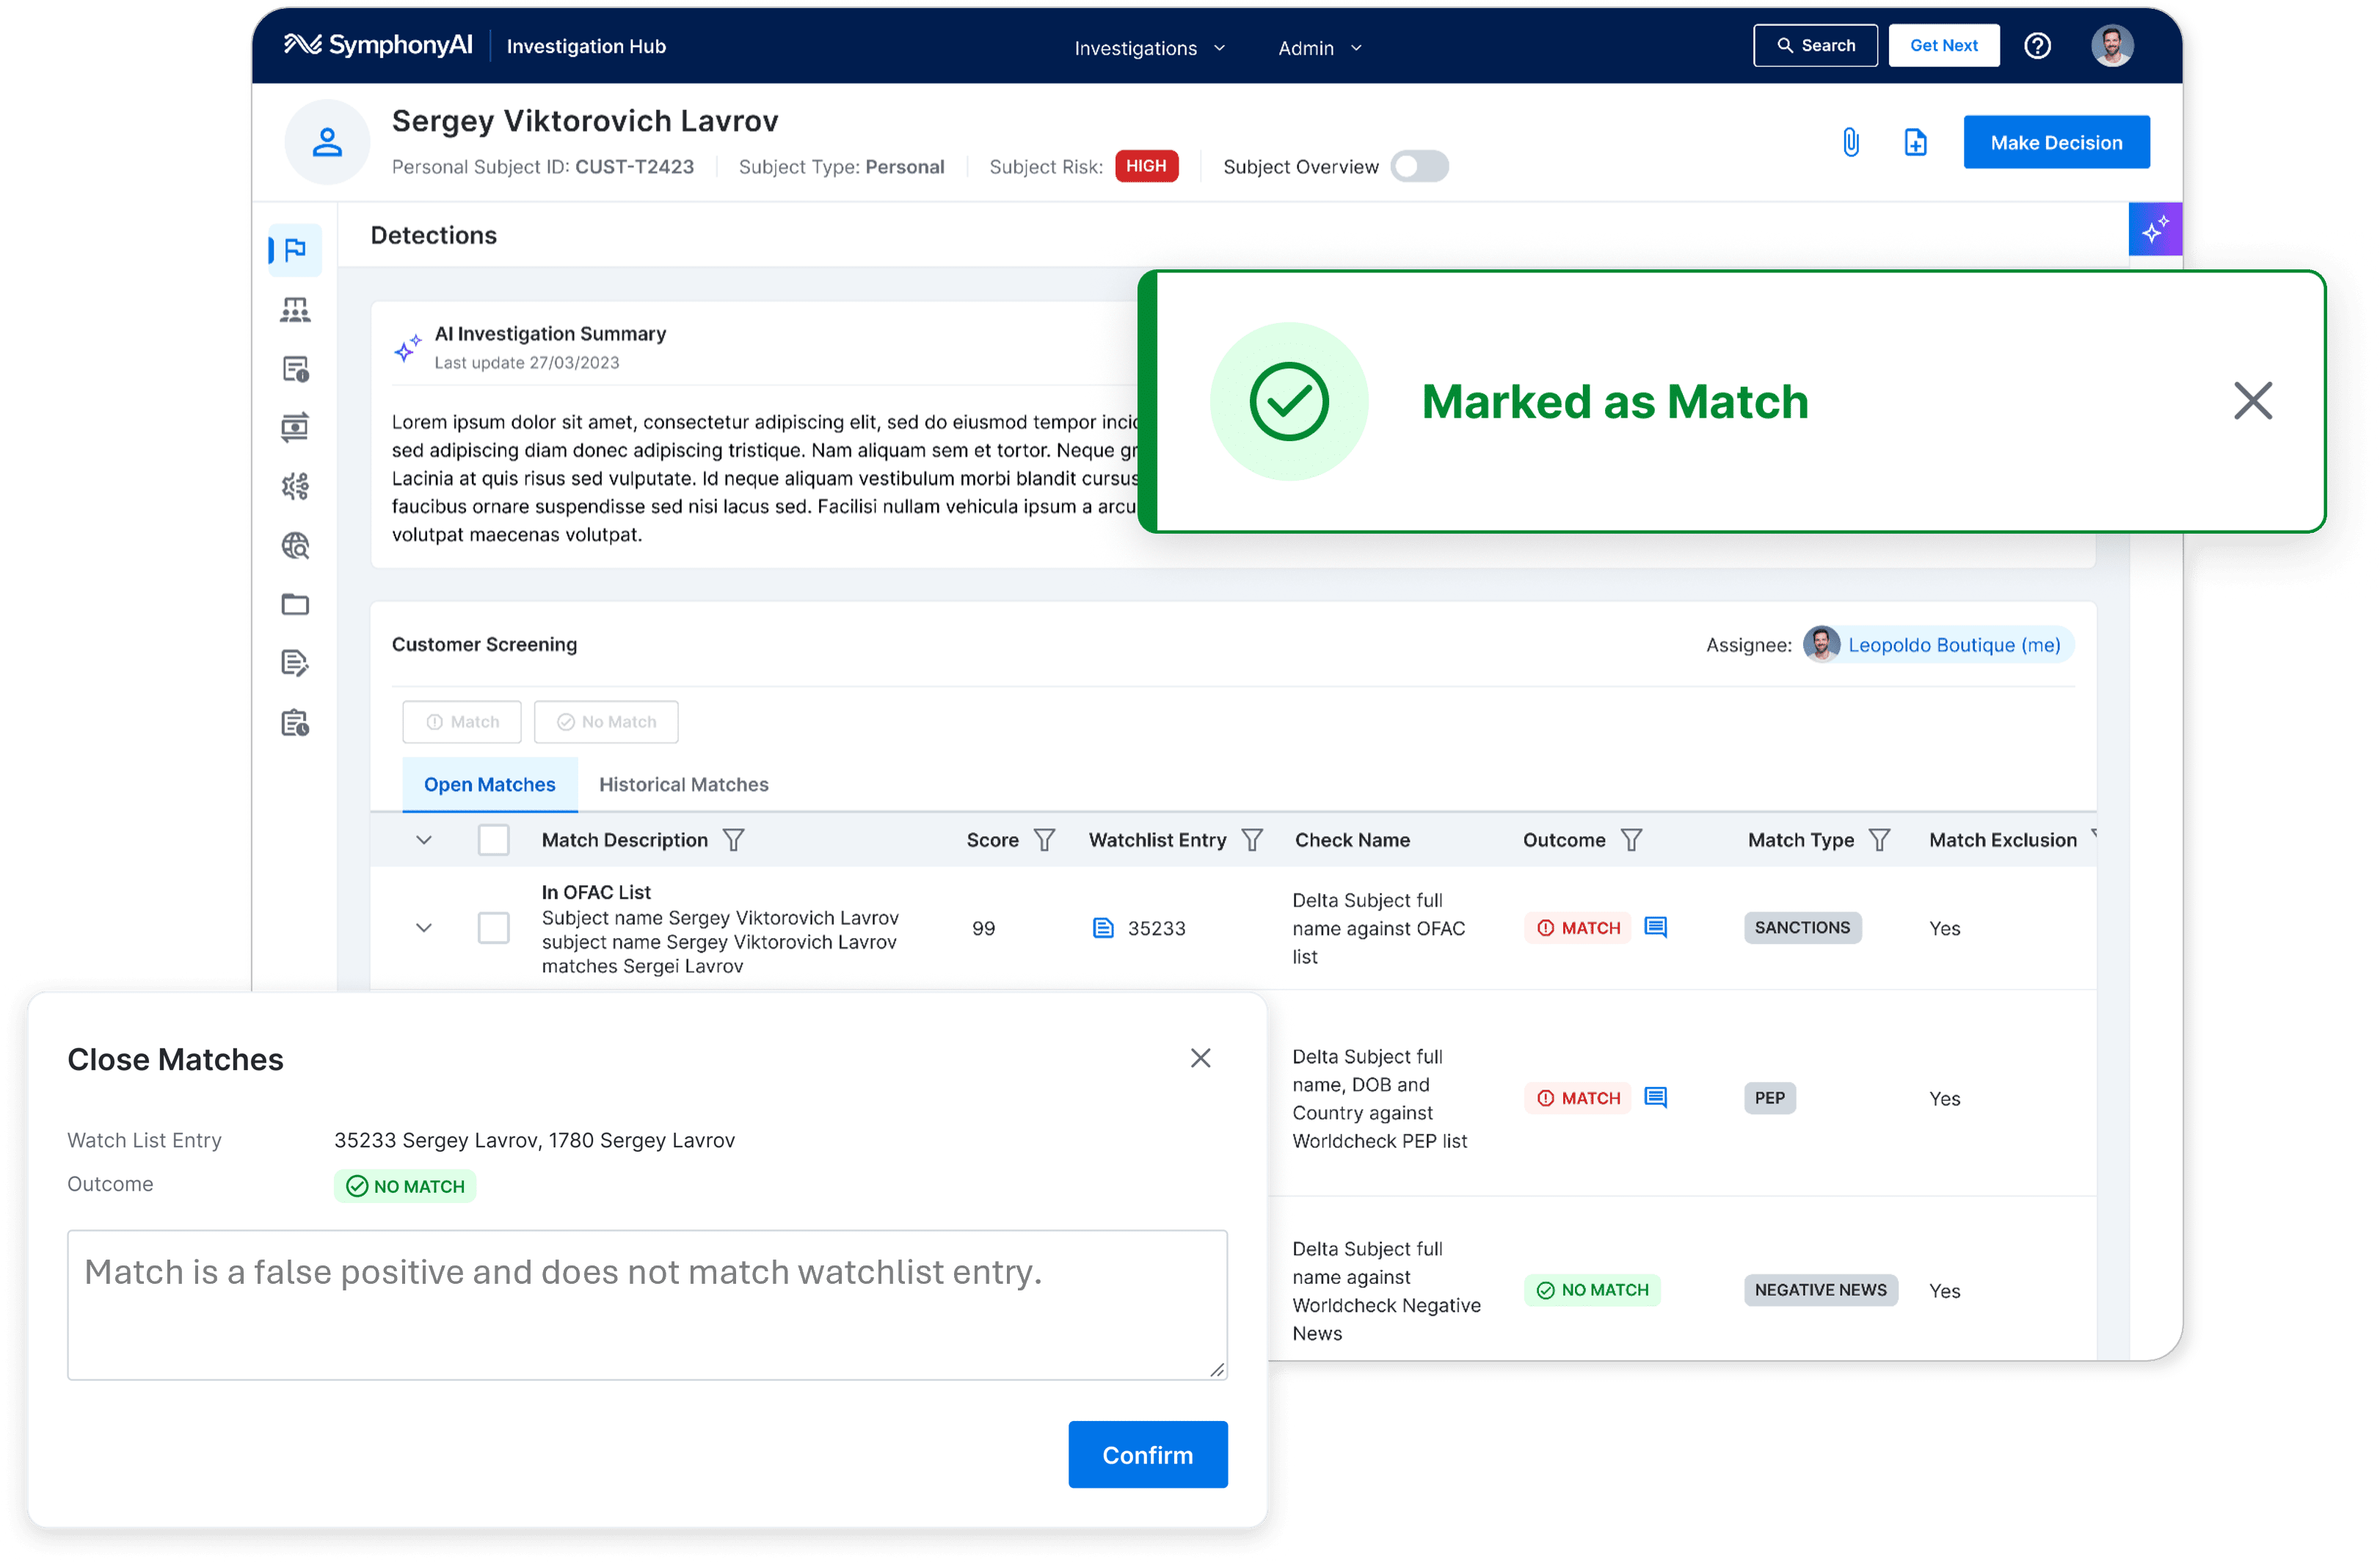Open the attachments paperclip icon
Viewport: 2380px width, 1562px height.
point(1851,142)
